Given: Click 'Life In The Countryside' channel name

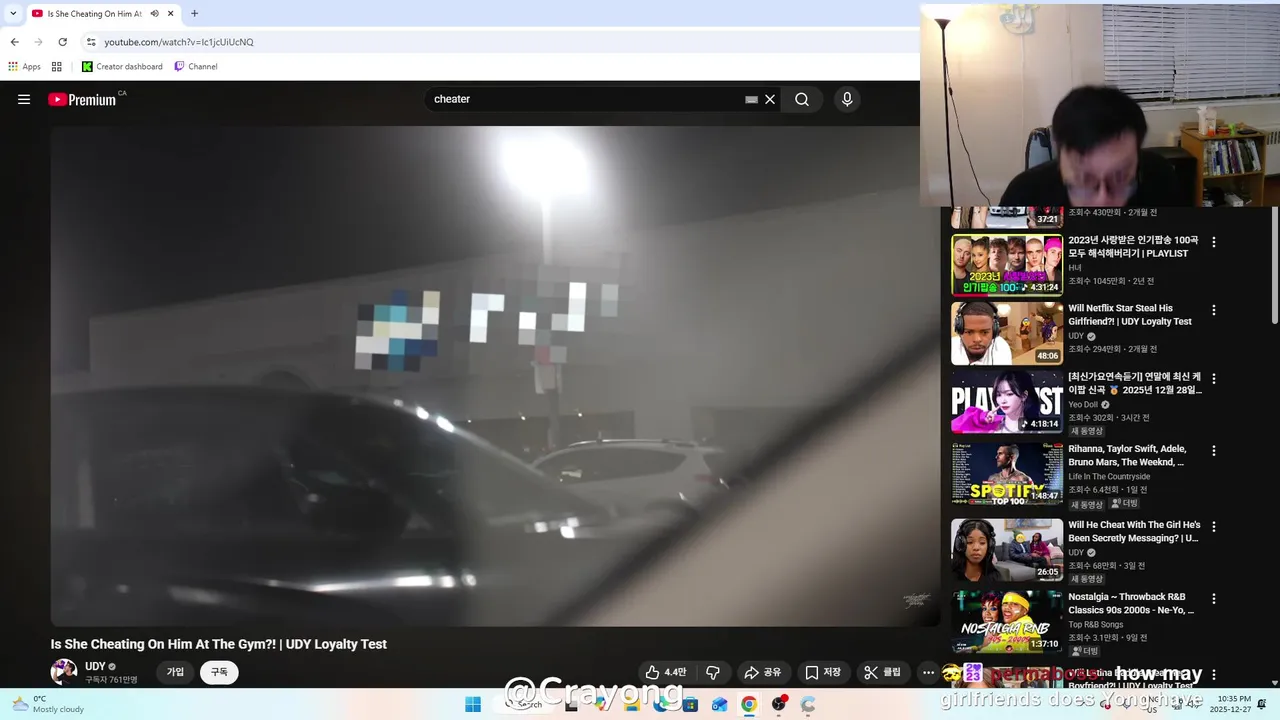Looking at the screenshot, I should click(x=1109, y=477).
